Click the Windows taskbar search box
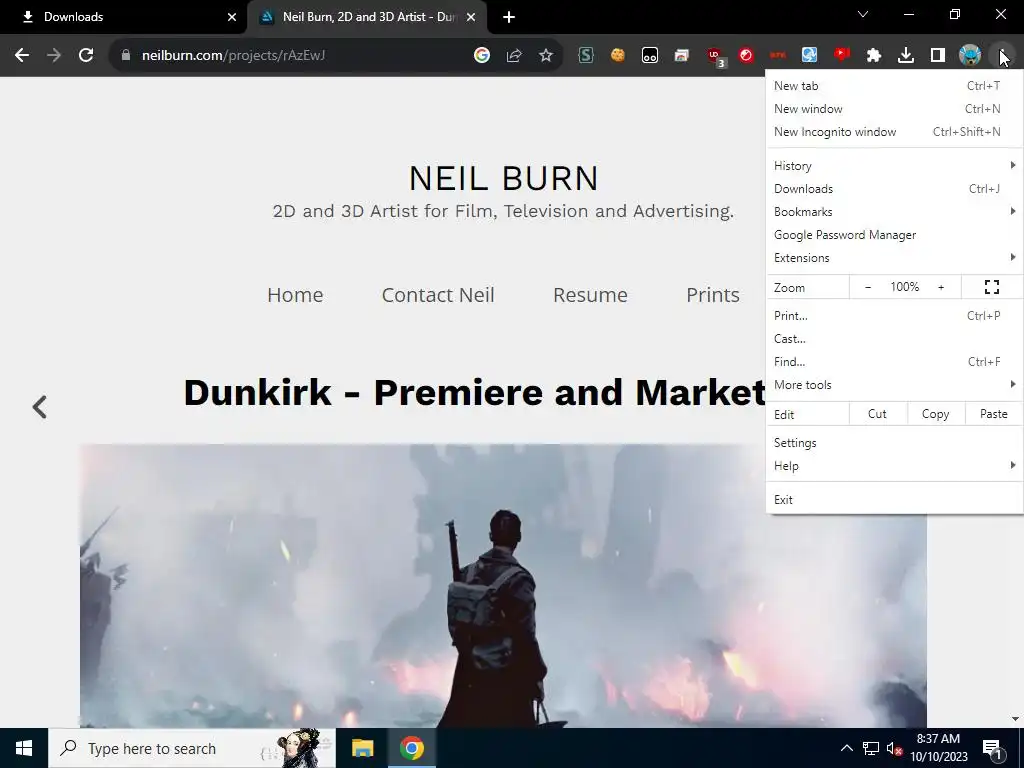 [x=192, y=748]
